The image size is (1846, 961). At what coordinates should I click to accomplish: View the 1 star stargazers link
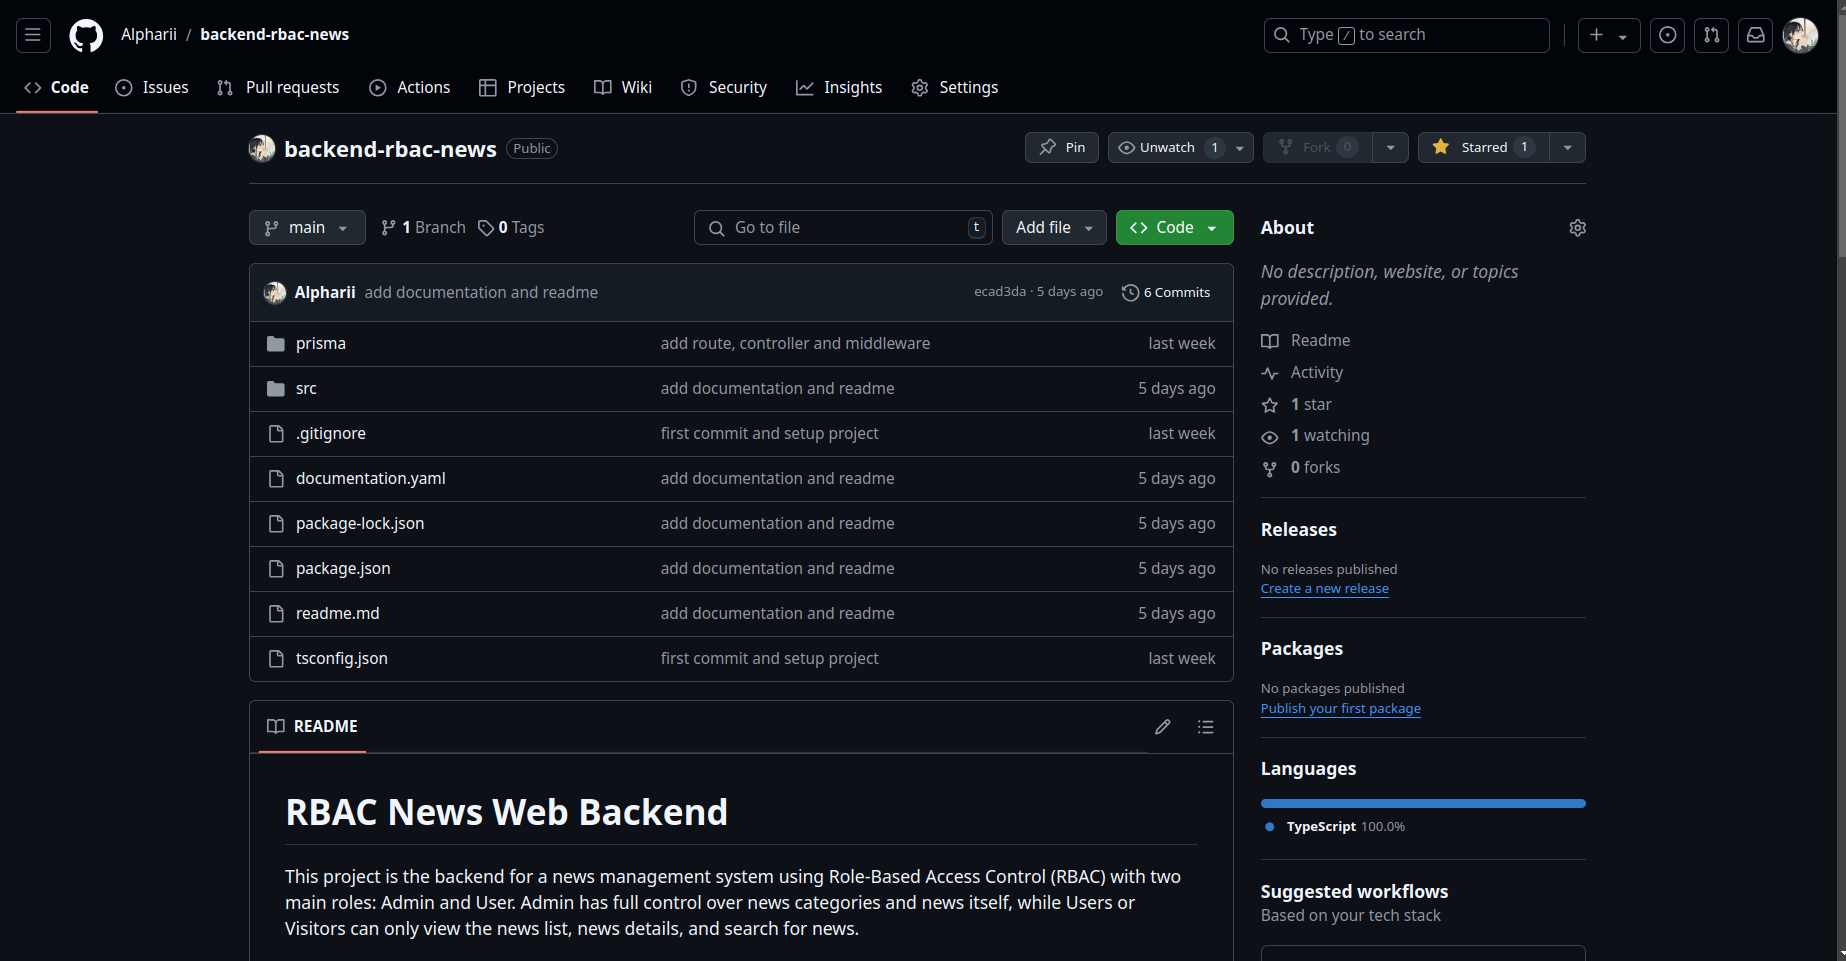click(x=1297, y=405)
